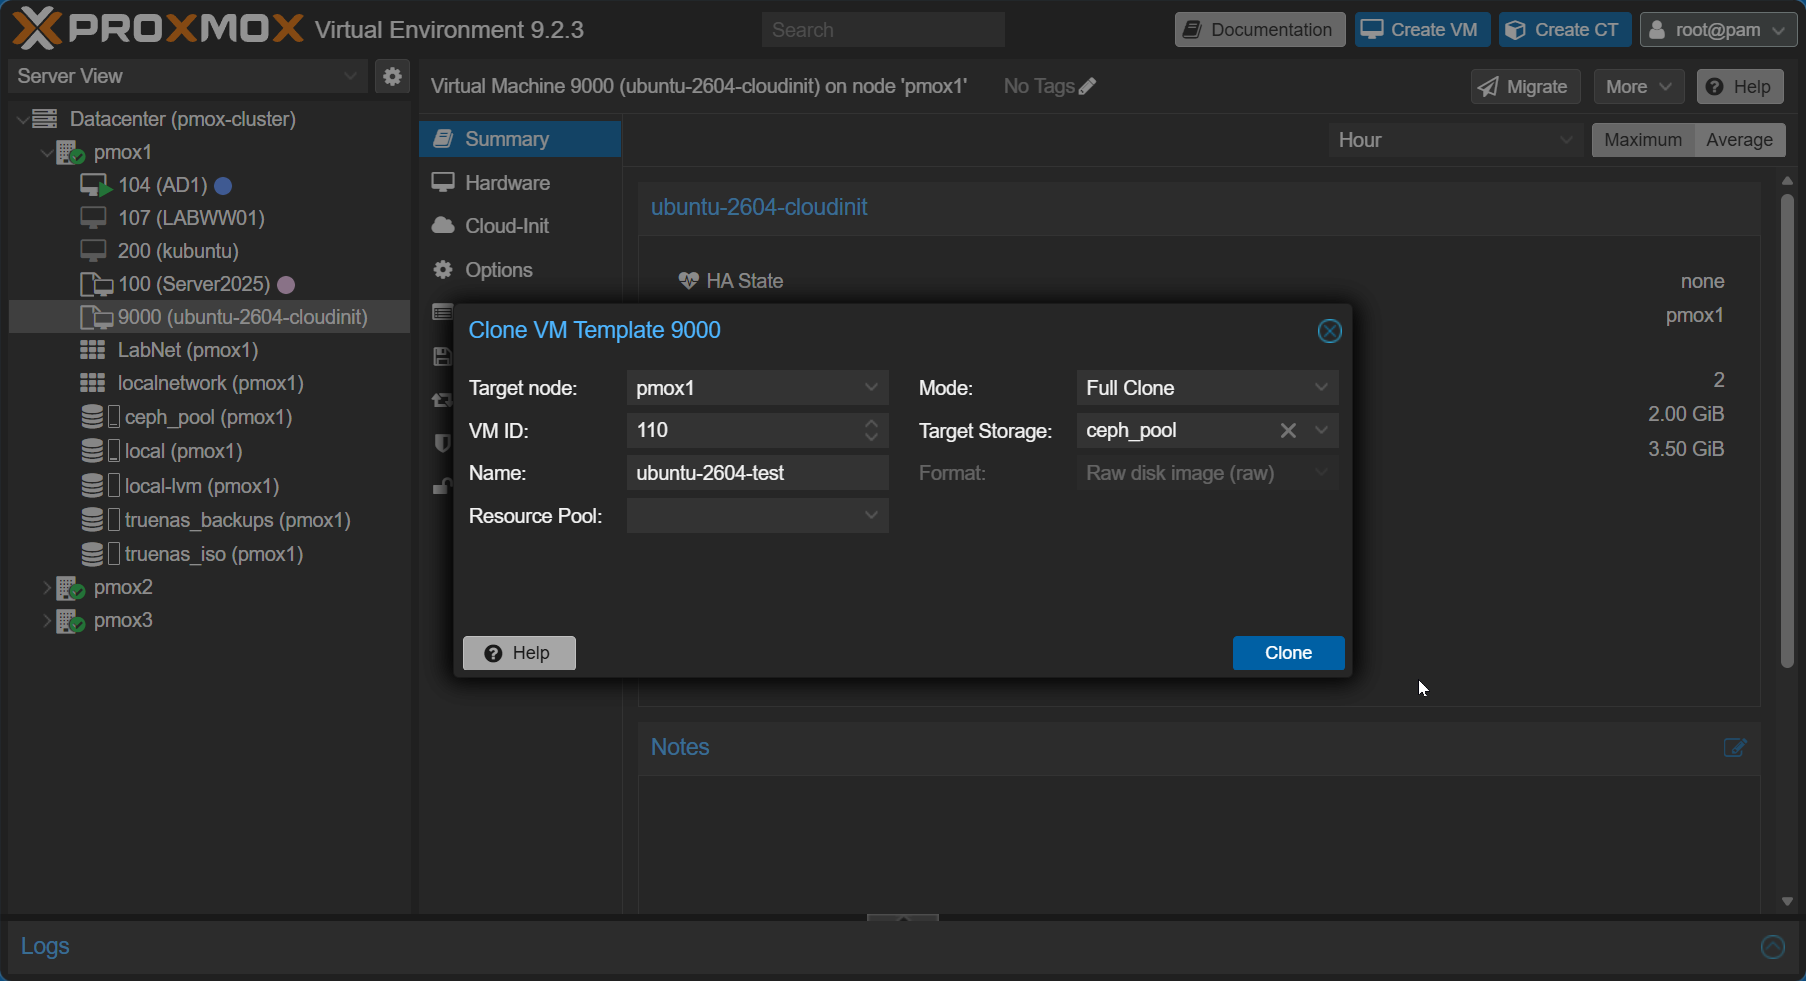Select Datacenter (pmox-cluster)

[x=209, y=119]
